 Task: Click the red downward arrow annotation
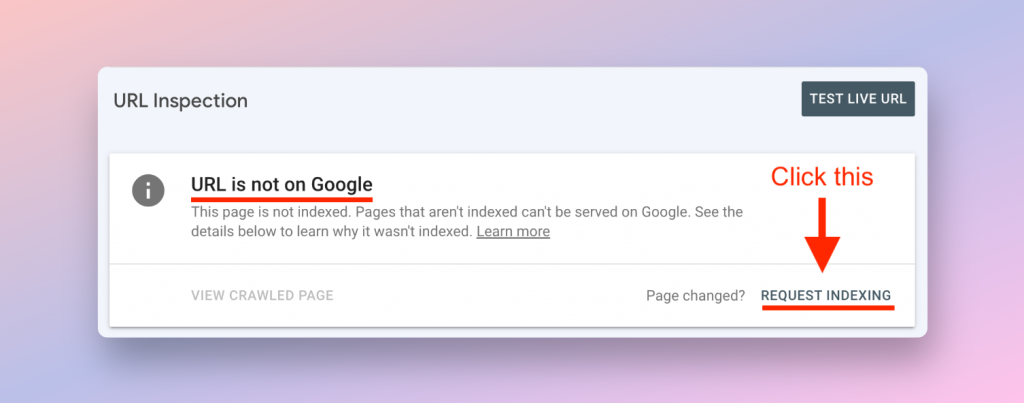coord(822,234)
